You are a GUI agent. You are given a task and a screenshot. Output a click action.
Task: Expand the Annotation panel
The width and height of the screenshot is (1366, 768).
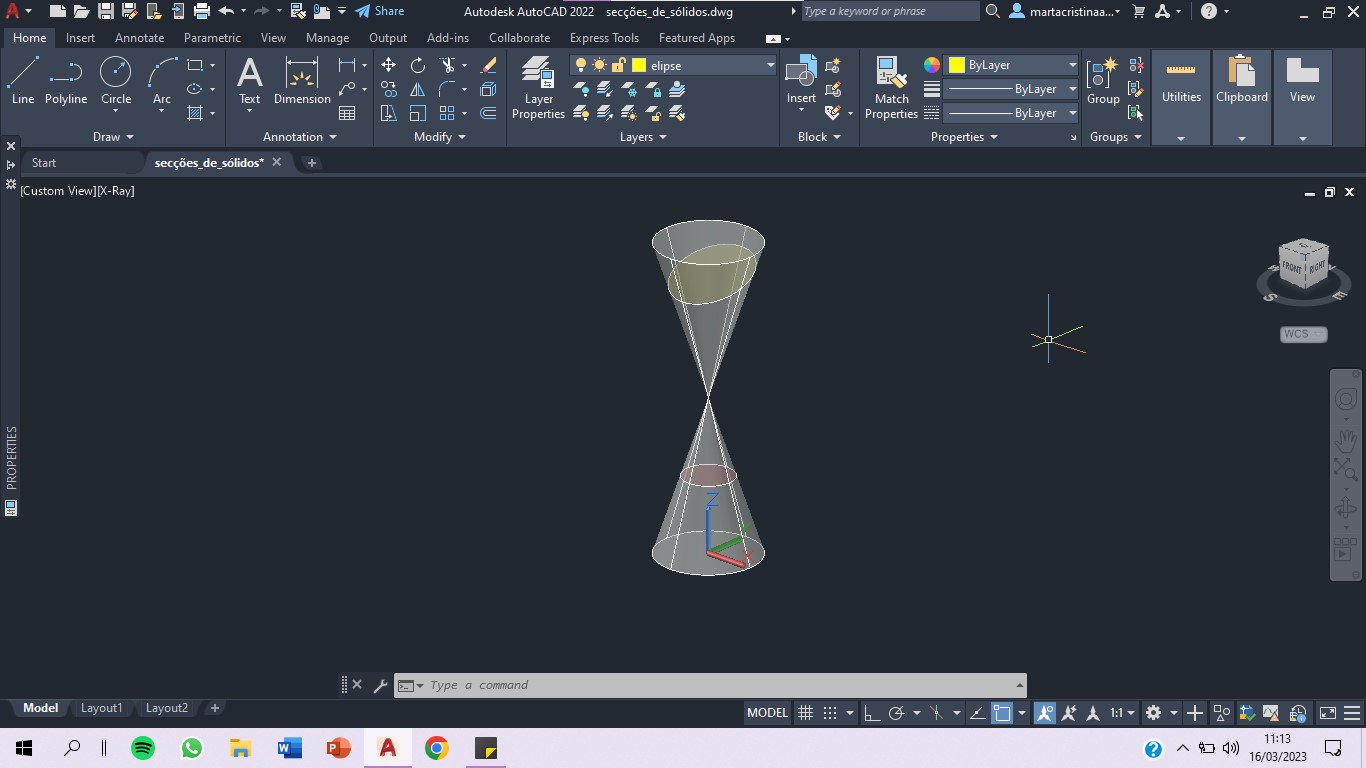(x=300, y=137)
